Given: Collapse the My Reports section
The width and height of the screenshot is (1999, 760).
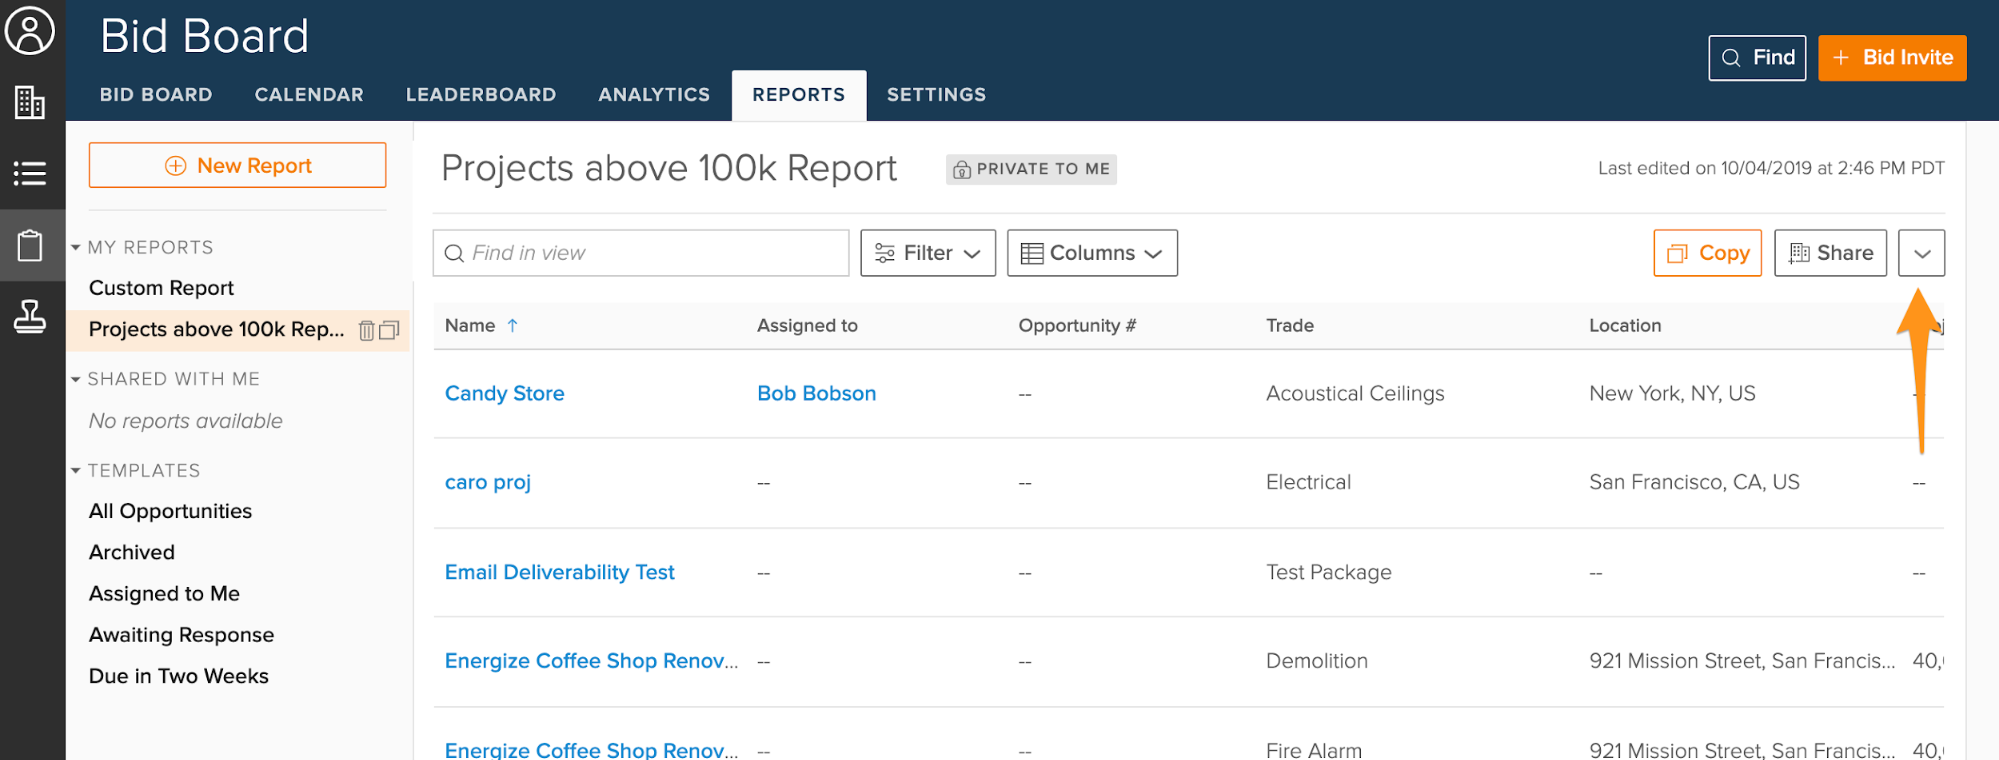Looking at the screenshot, I should click(76, 247).
